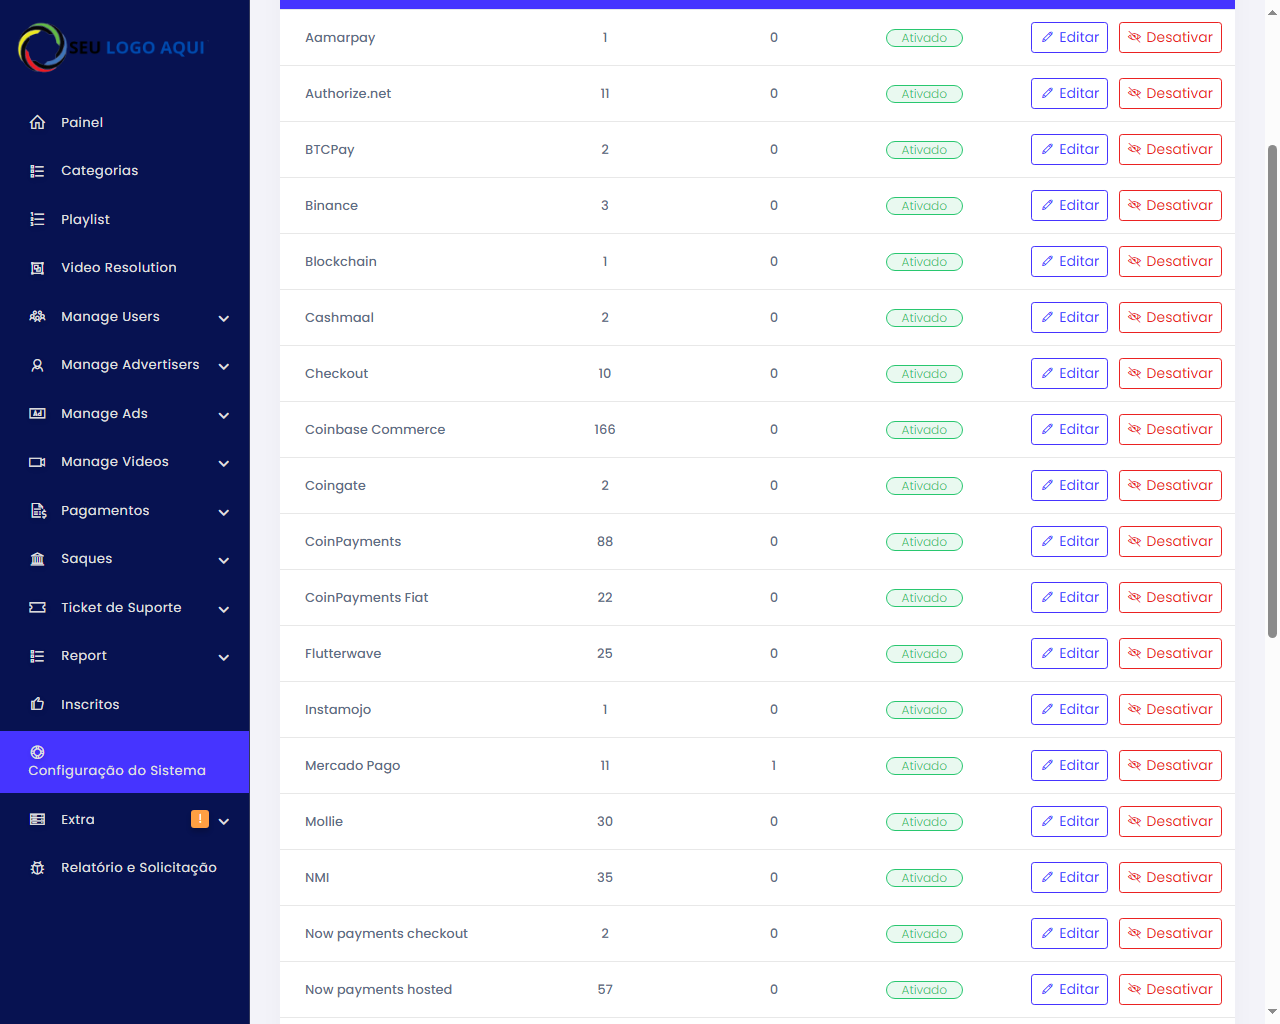Screen dimensions: 1280x1024
Task: Deactivate the Mercado Pago gateway
Action: 1170,766
